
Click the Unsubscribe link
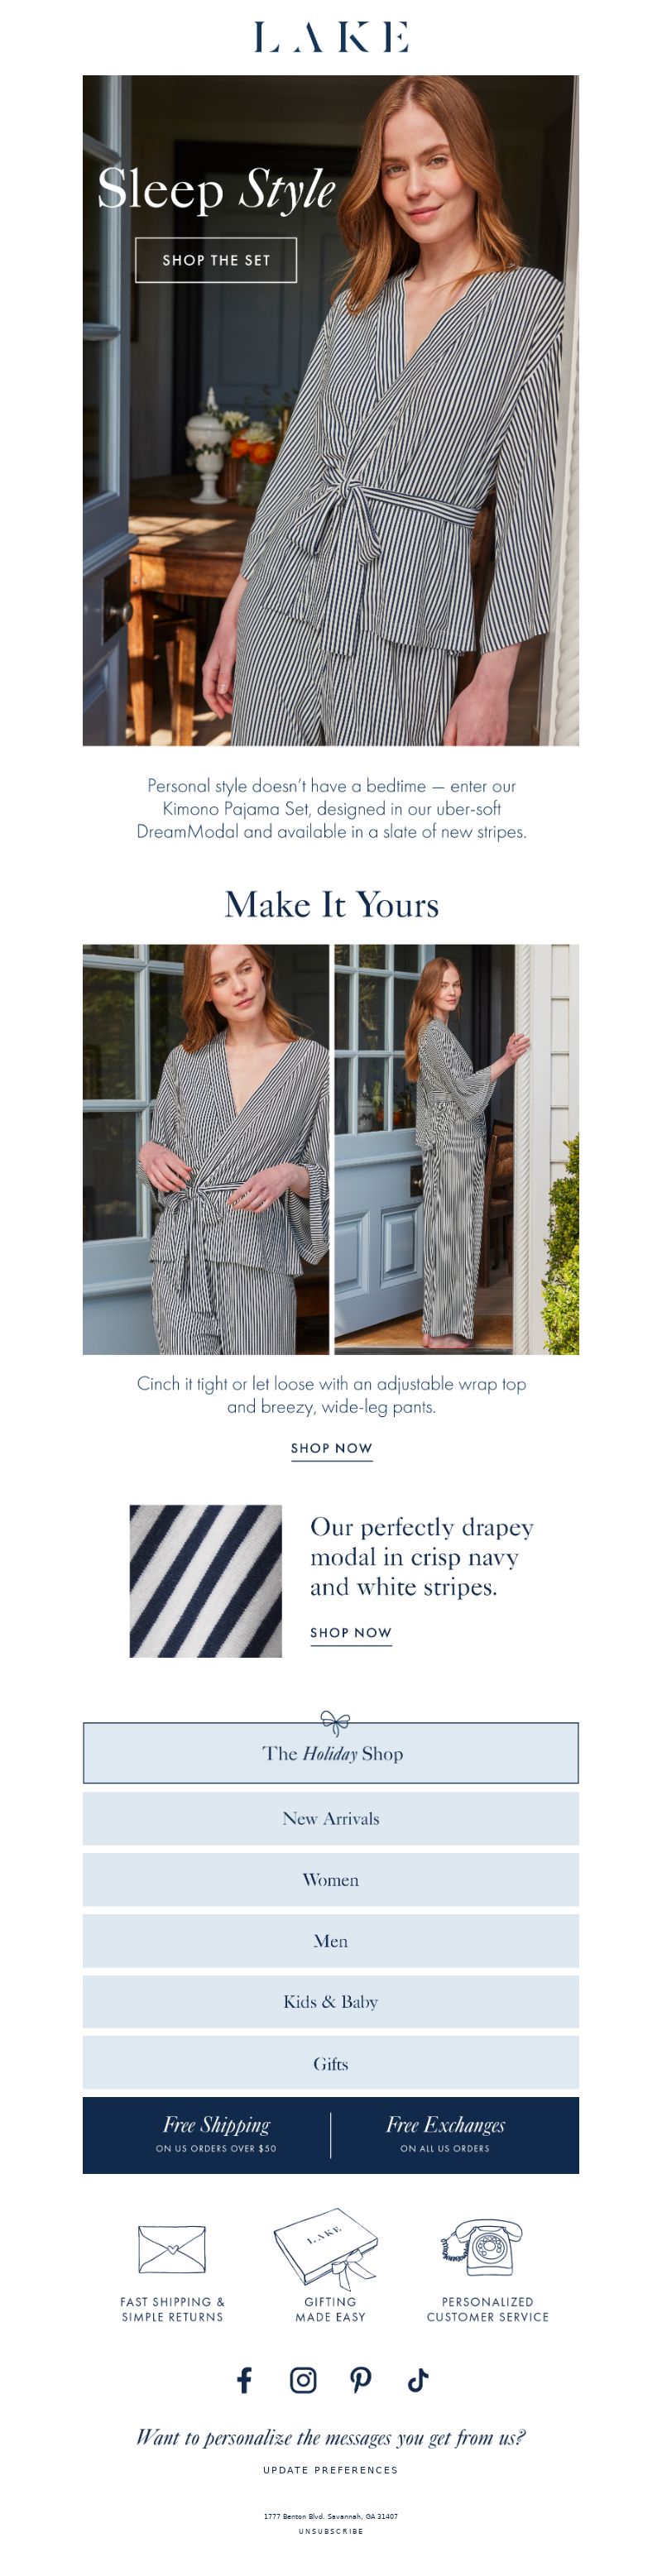click(x=331, y=2531)
